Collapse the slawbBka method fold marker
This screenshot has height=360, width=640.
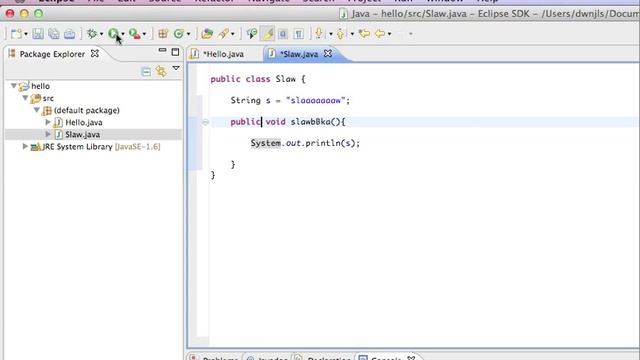click(x=206, y=122)
